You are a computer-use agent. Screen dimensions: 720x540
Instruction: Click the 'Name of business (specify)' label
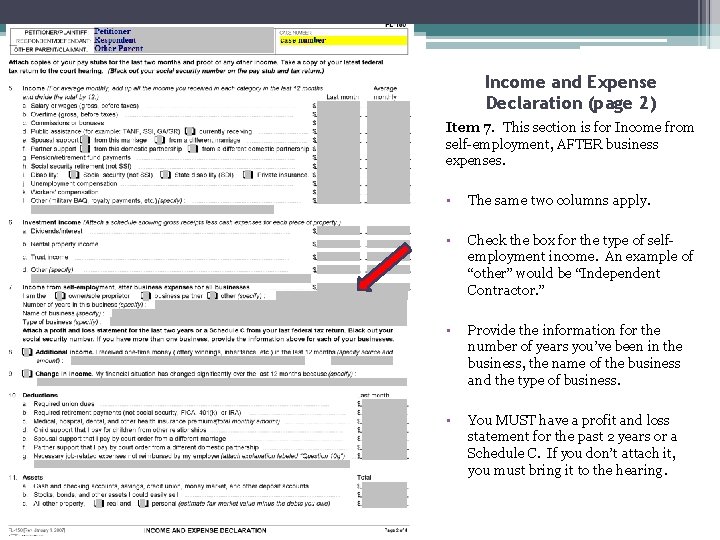pos(63,313)
